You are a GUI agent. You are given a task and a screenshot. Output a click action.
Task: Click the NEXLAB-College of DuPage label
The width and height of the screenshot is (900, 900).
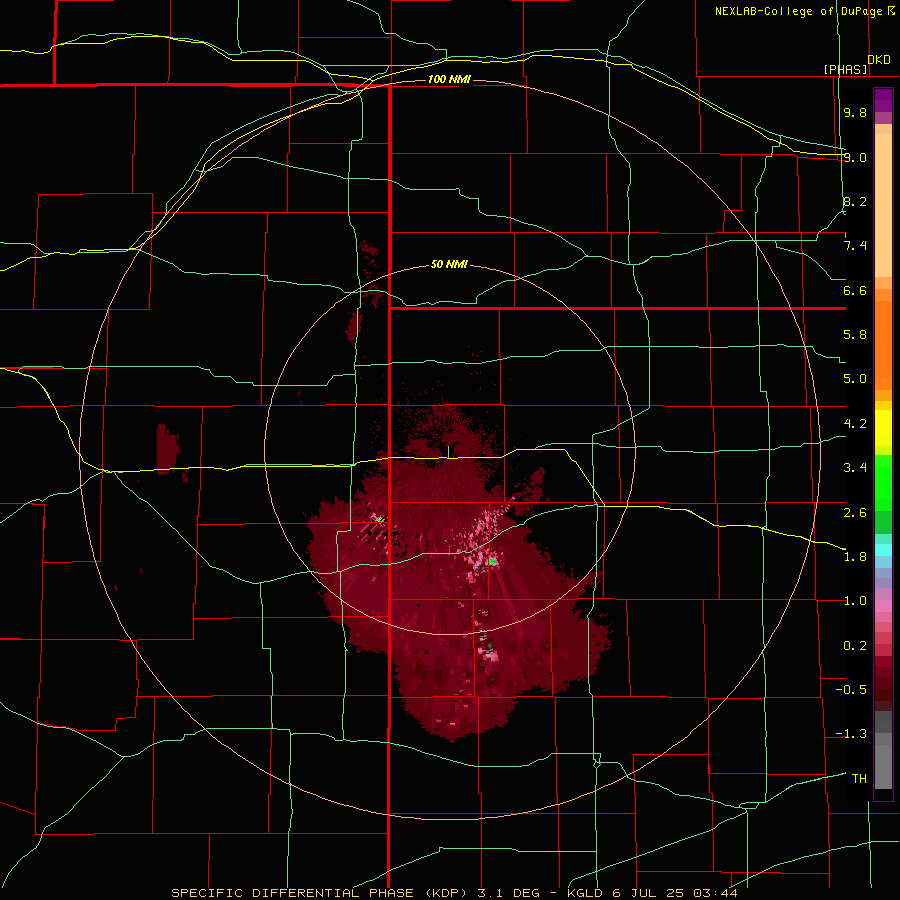[799, 11]
